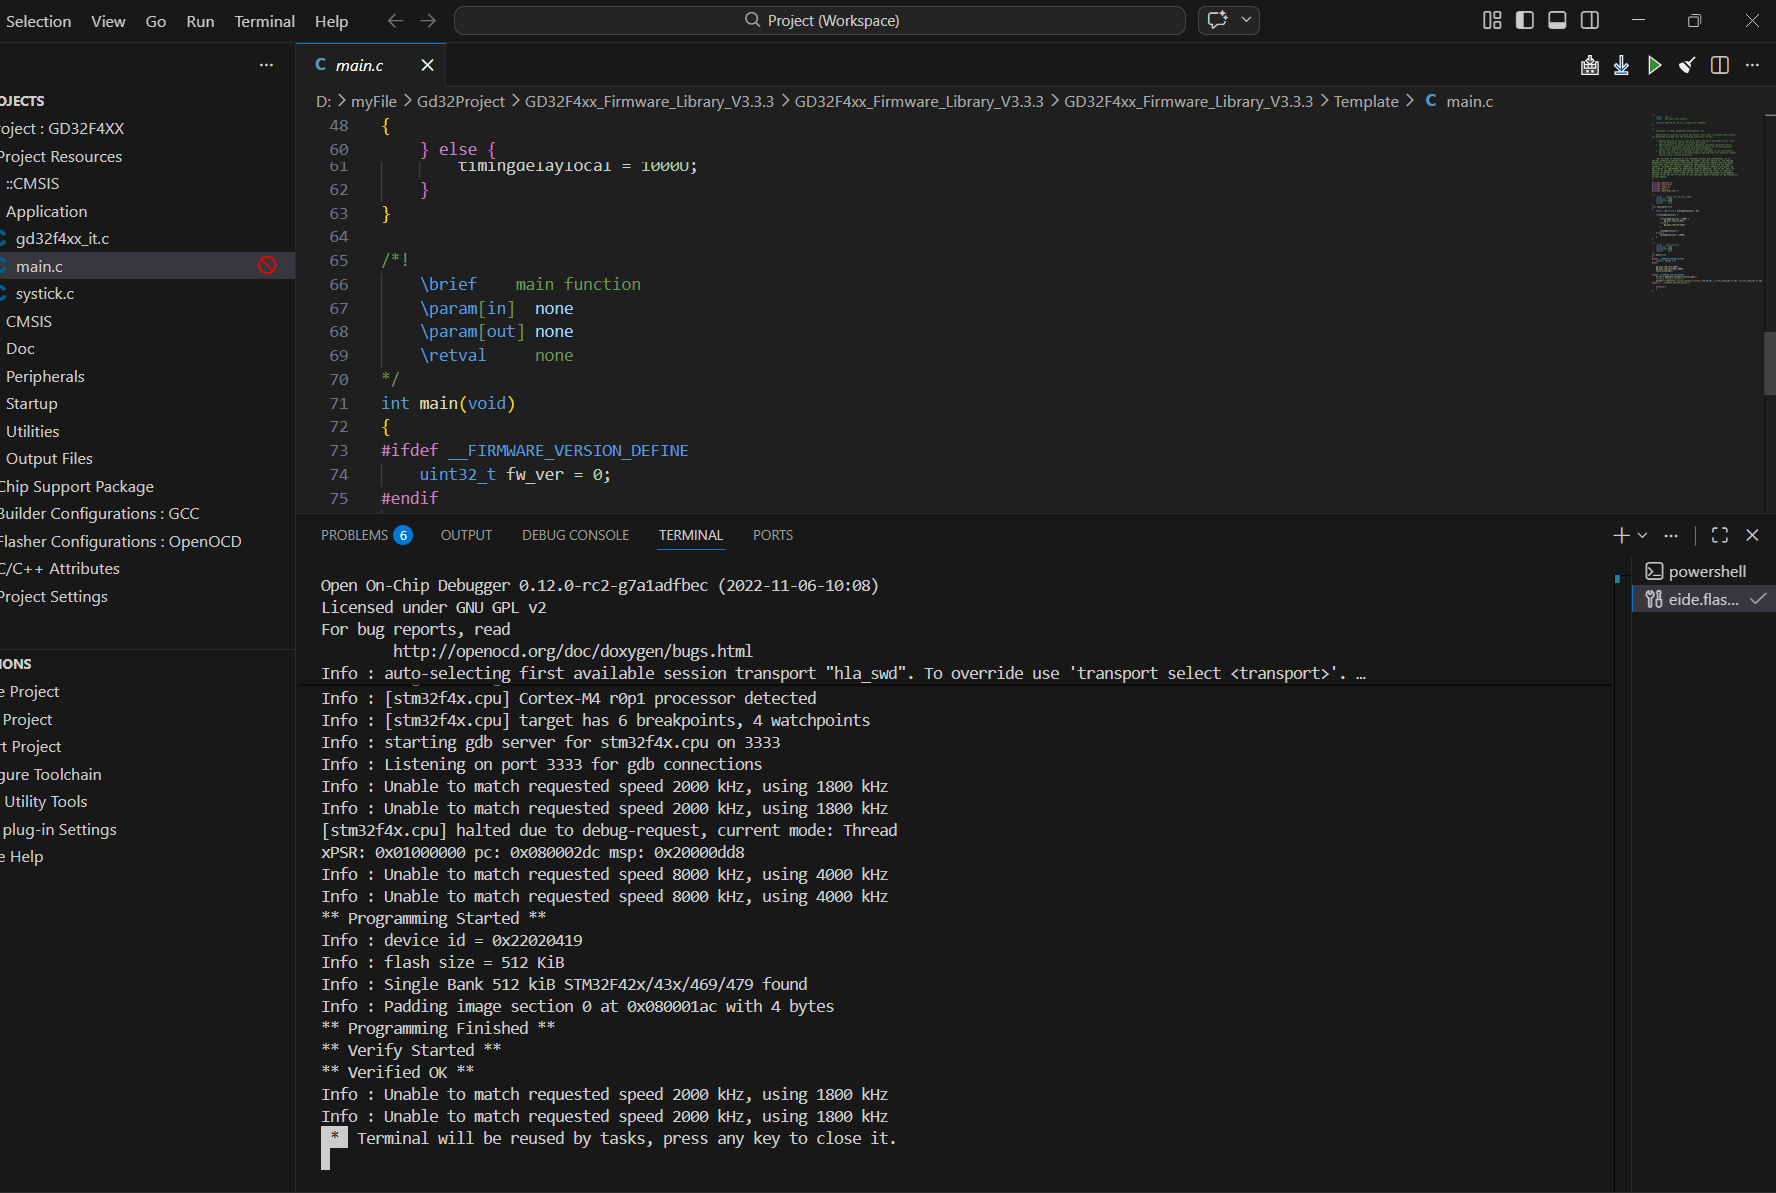1776x1193 pixels.
Task: Click the C file icon in breadcrumb
Action: click(1431, 101)
